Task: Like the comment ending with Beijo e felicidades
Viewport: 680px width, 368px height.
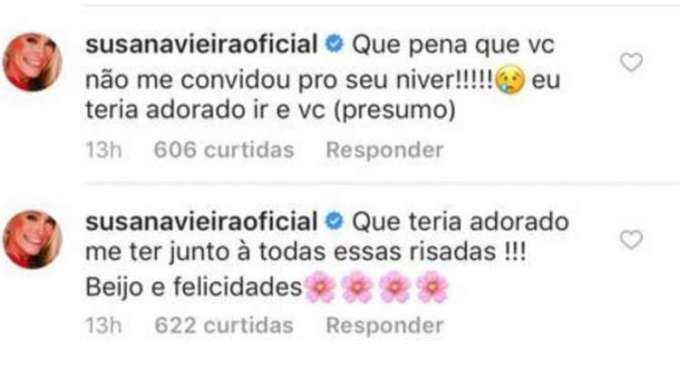Action: point(631,240)
